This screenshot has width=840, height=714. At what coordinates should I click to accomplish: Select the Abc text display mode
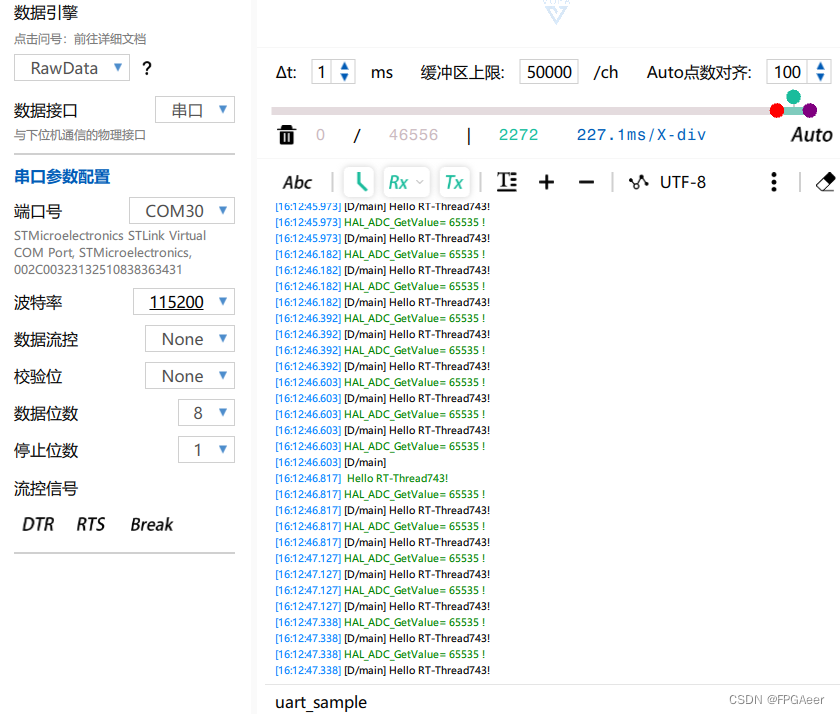(x=297, y=182)
